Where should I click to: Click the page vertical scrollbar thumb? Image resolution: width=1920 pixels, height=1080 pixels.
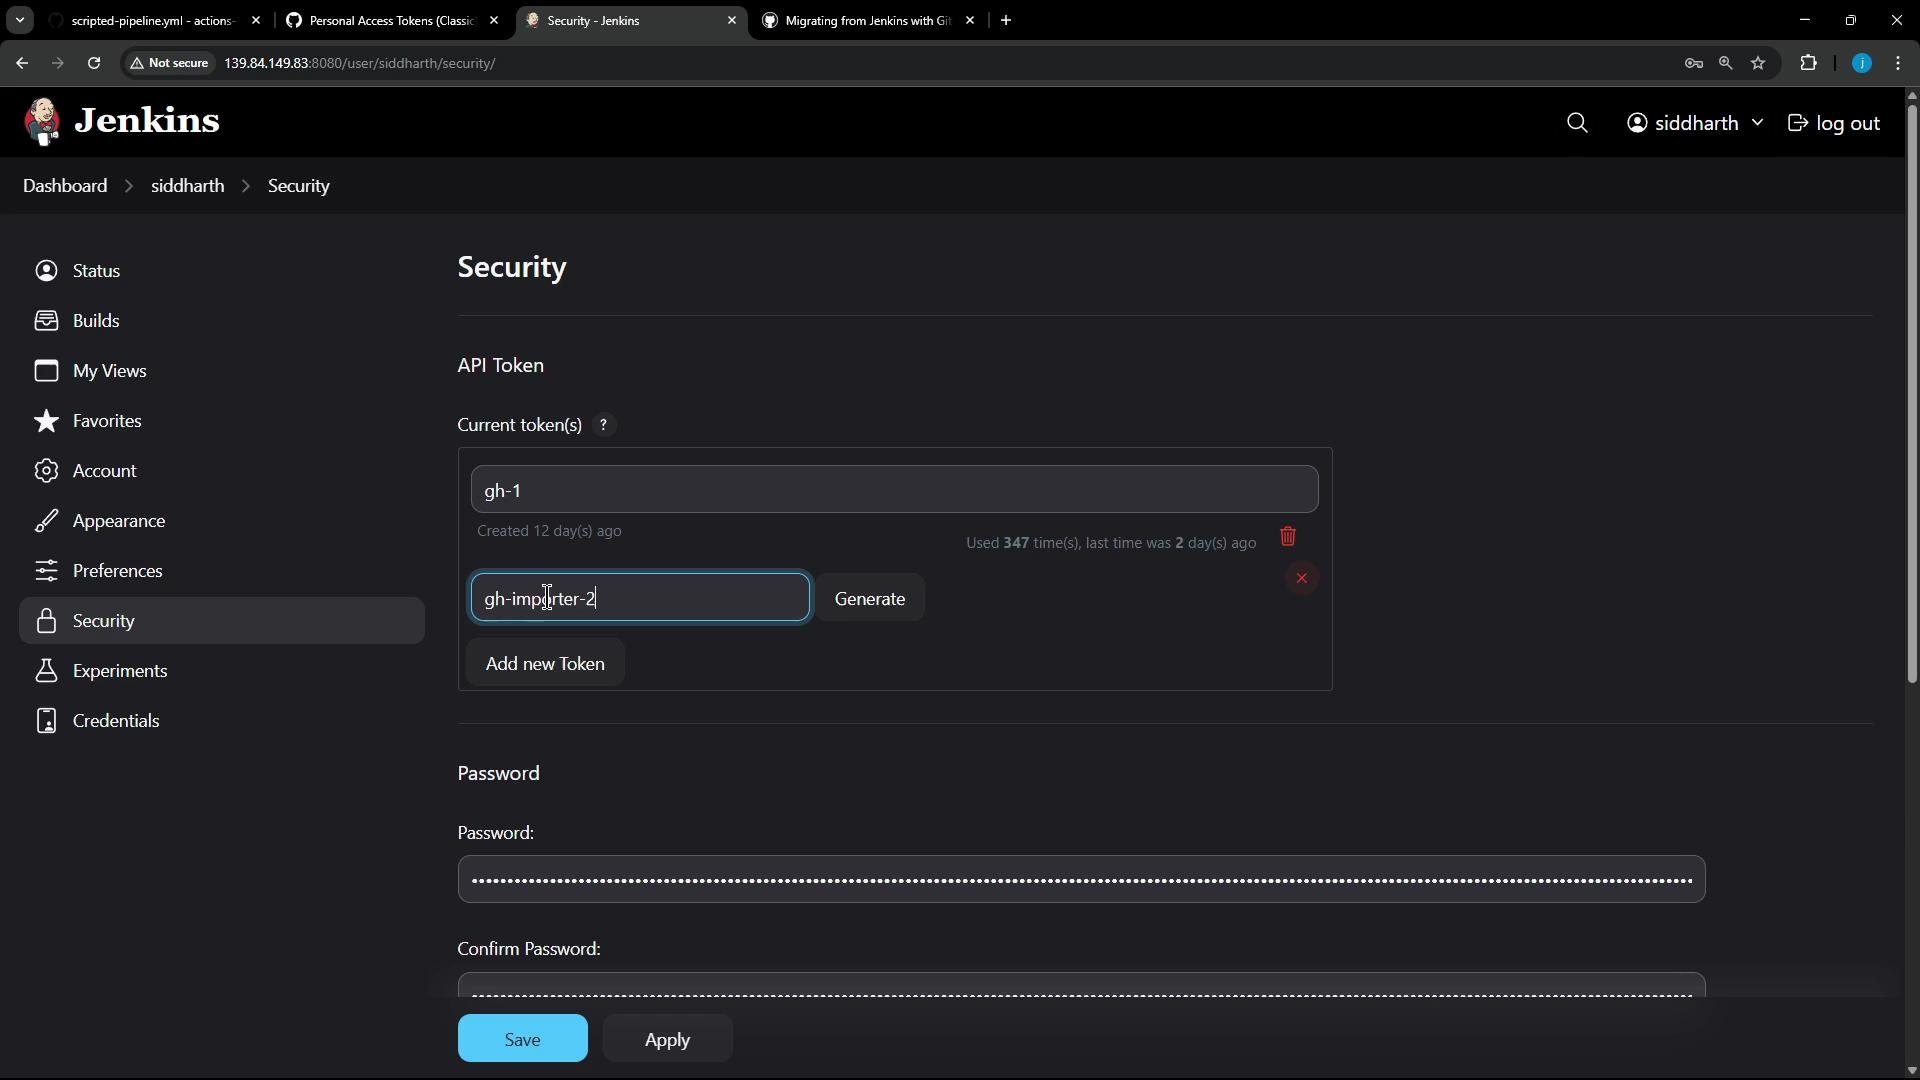1912,393
